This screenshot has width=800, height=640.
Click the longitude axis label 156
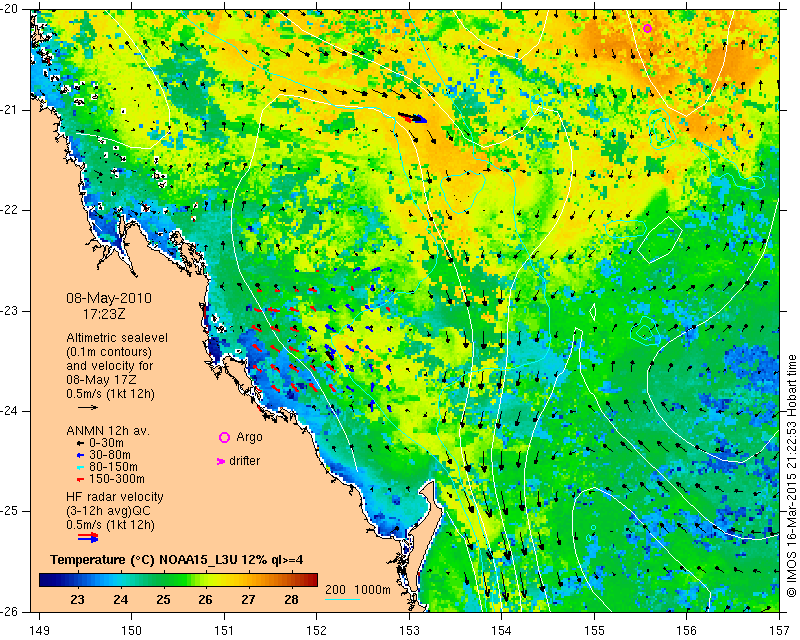pos(687,631)
